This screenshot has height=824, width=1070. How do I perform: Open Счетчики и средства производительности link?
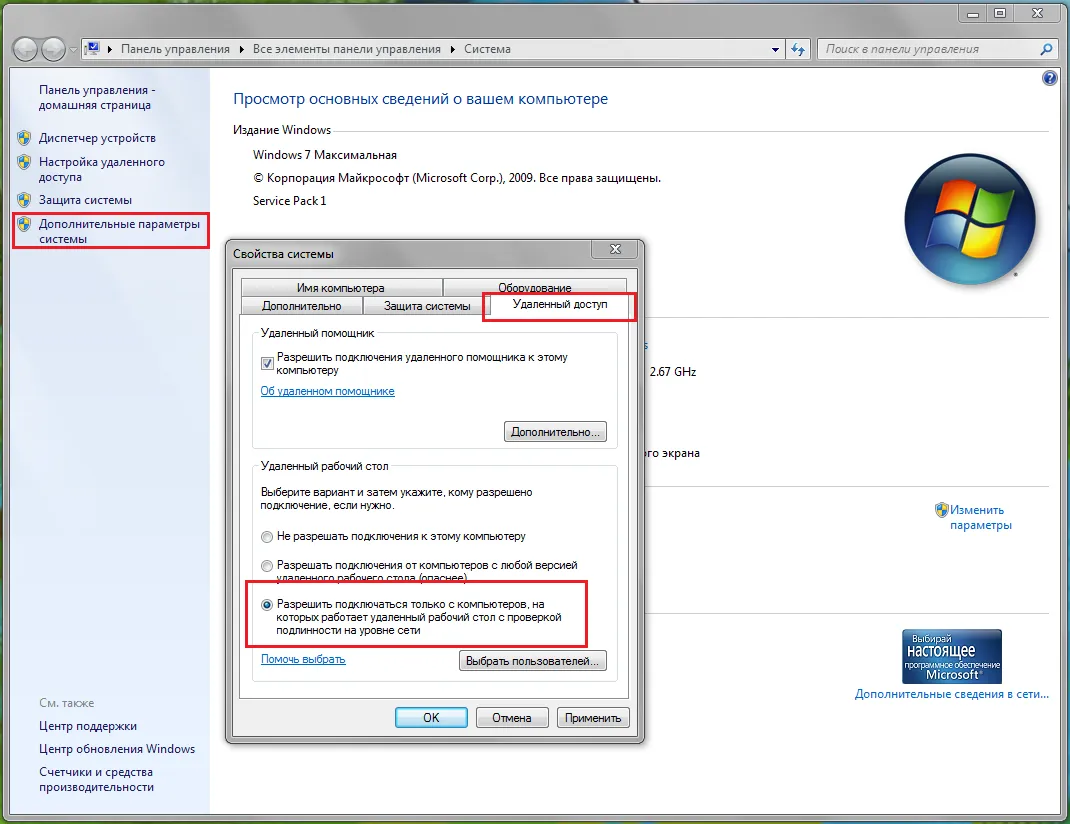[96, 780]
